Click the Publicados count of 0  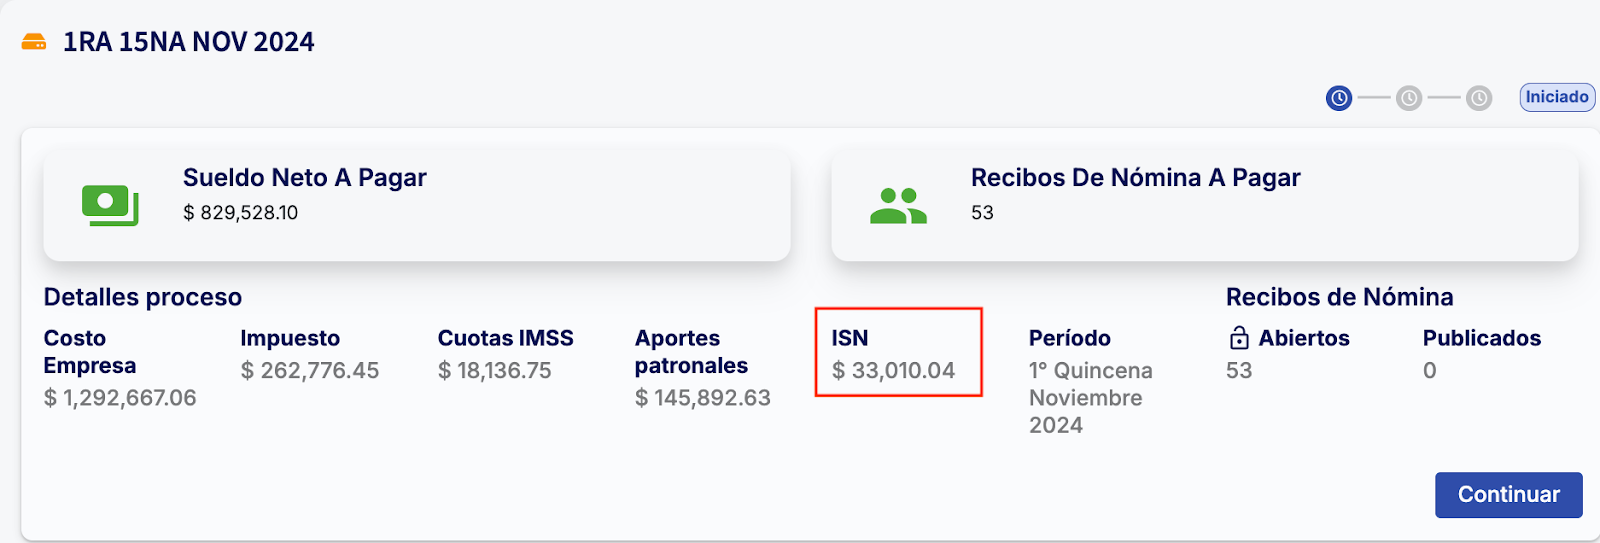point(1430,371)
